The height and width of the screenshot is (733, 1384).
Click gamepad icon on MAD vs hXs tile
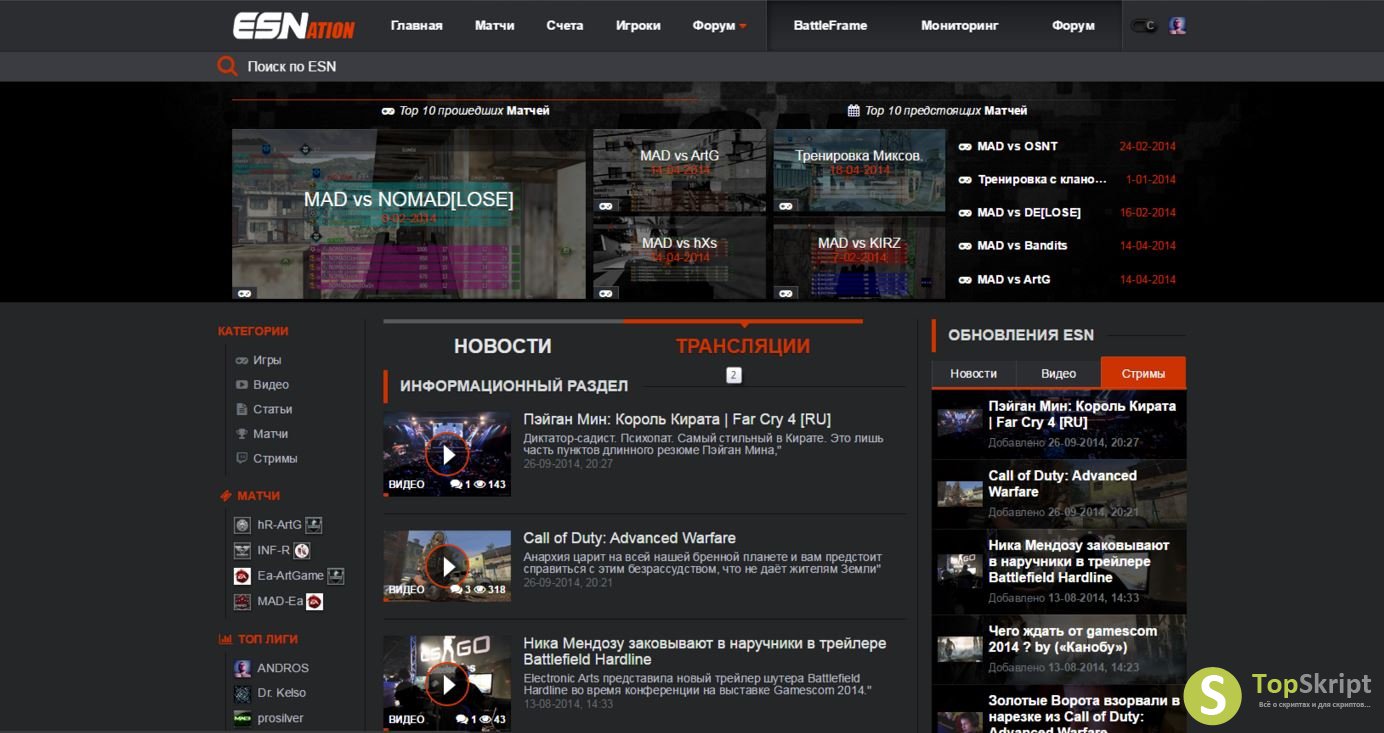tap(605, 293)
